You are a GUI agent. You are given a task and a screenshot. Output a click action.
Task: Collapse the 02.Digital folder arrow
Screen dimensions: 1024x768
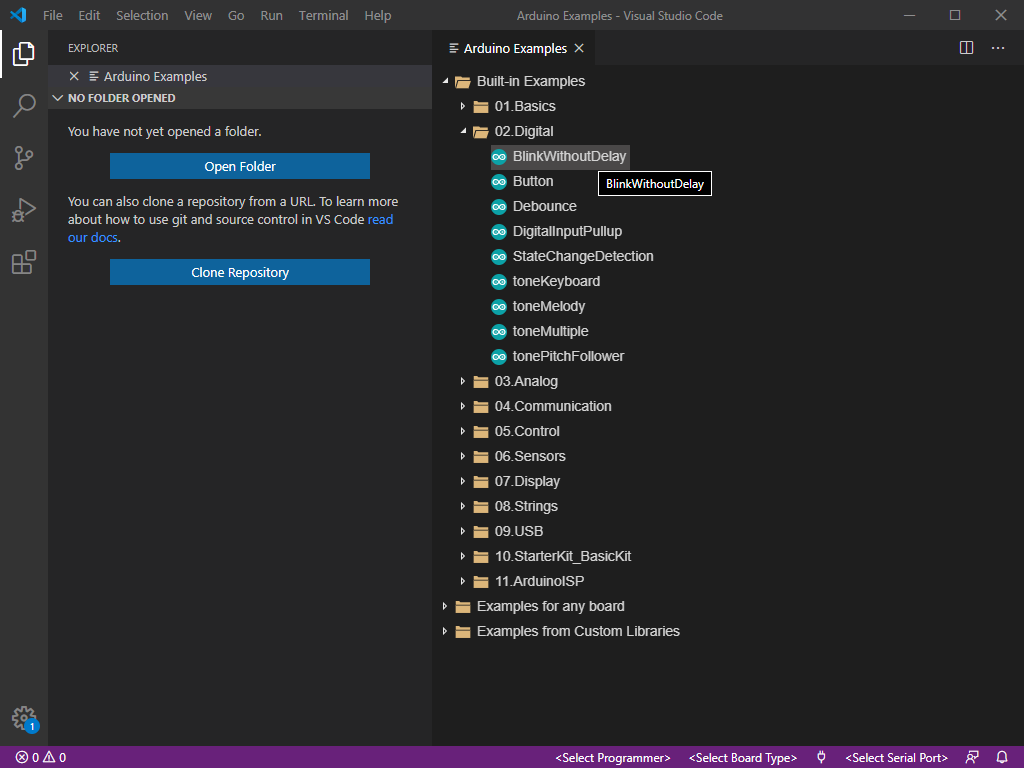coord(463,131)
